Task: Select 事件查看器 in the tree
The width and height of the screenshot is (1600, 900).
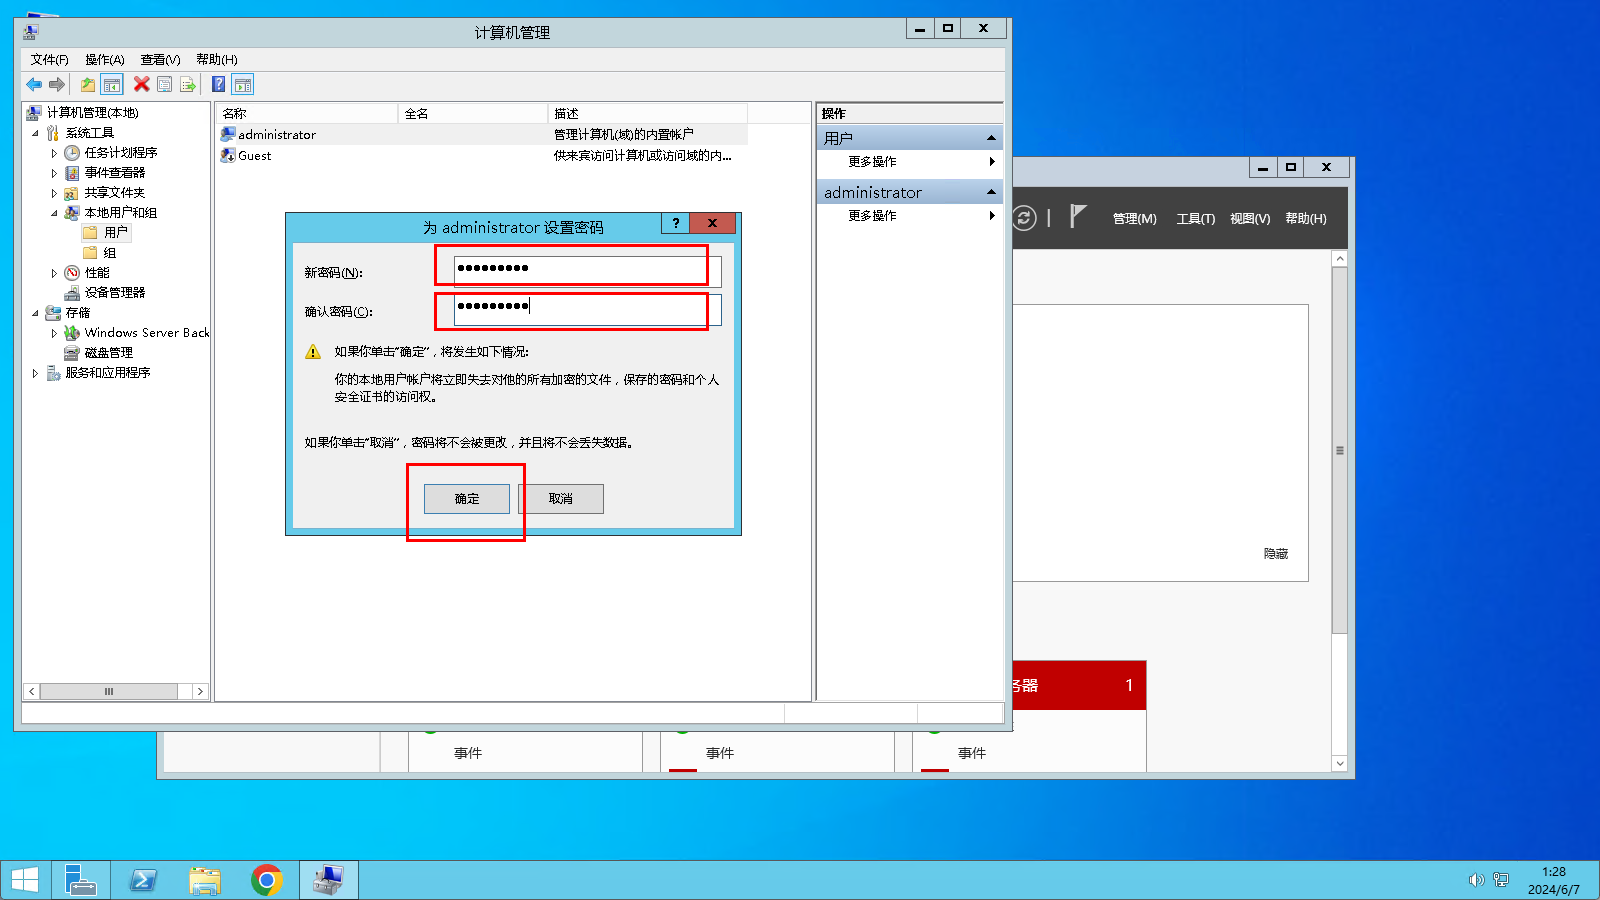Action: click(115, 173)
